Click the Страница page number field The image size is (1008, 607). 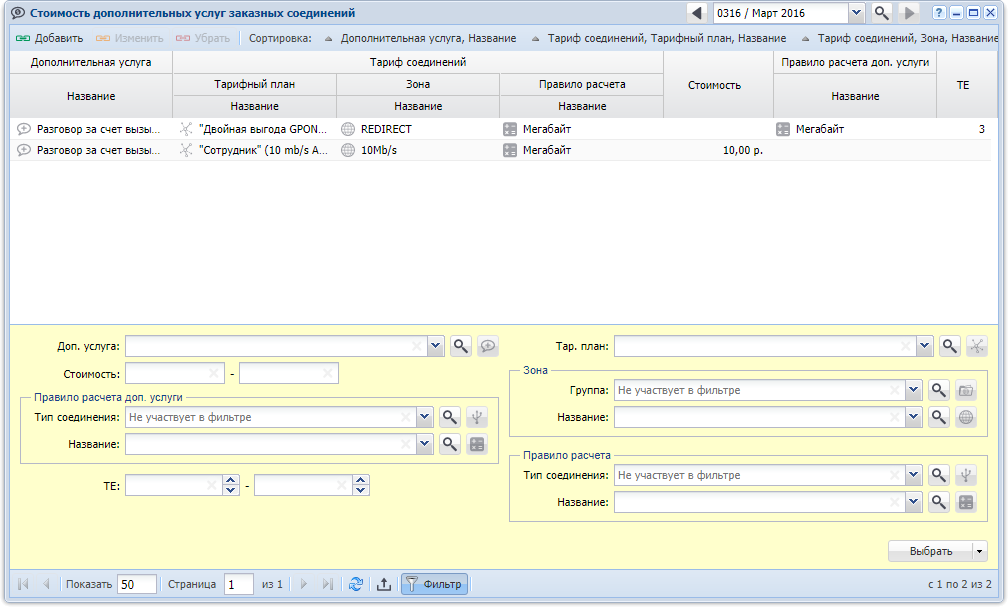click(x=238, y=584)
